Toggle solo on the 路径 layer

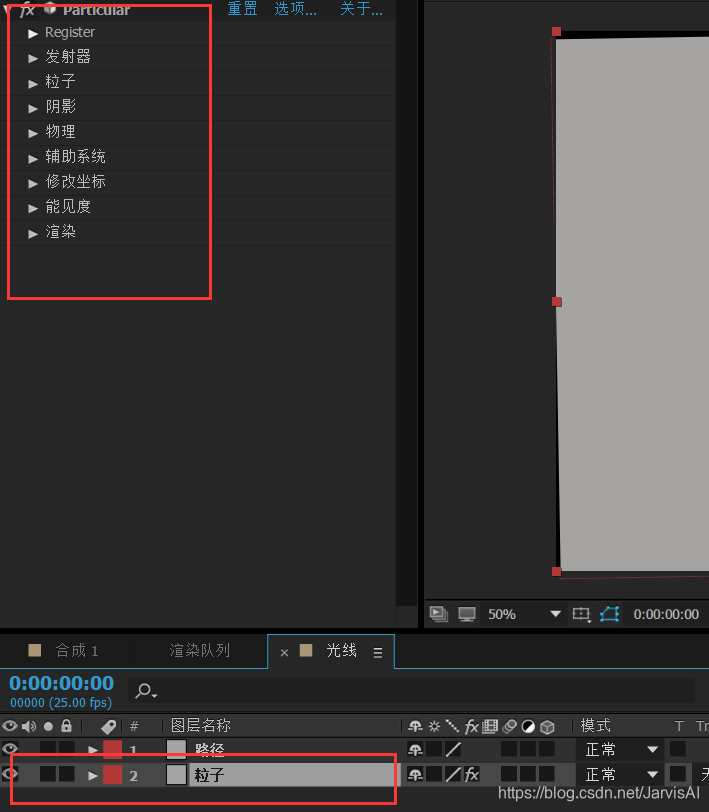point(48,749)
